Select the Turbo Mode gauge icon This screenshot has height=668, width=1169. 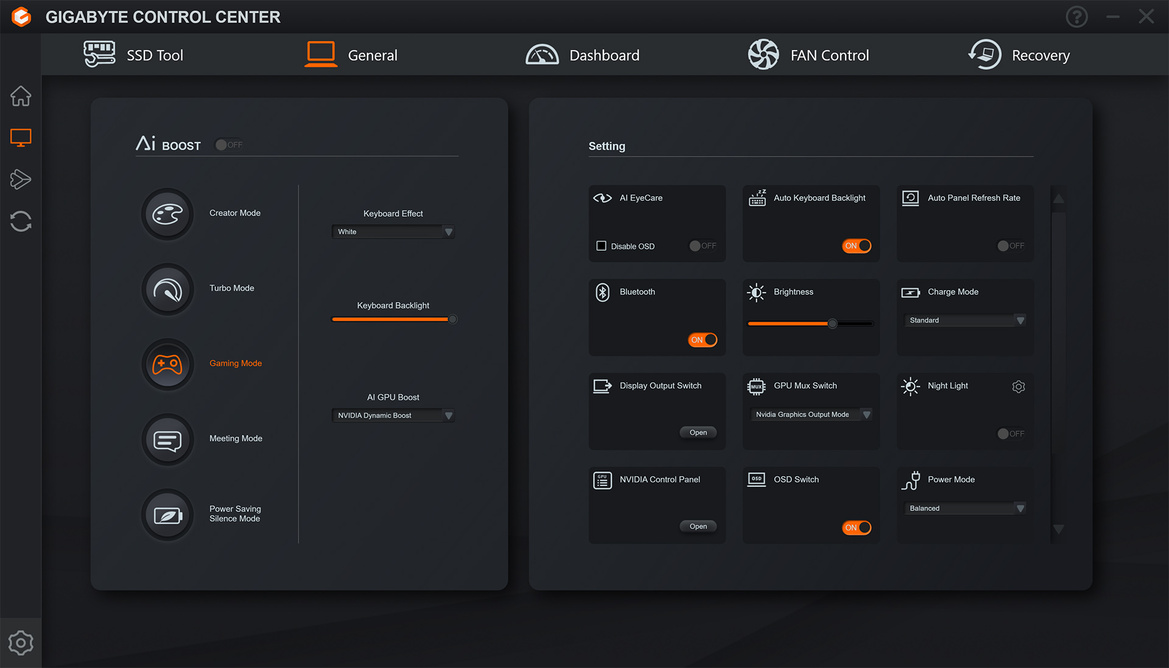tap(168, 289)
